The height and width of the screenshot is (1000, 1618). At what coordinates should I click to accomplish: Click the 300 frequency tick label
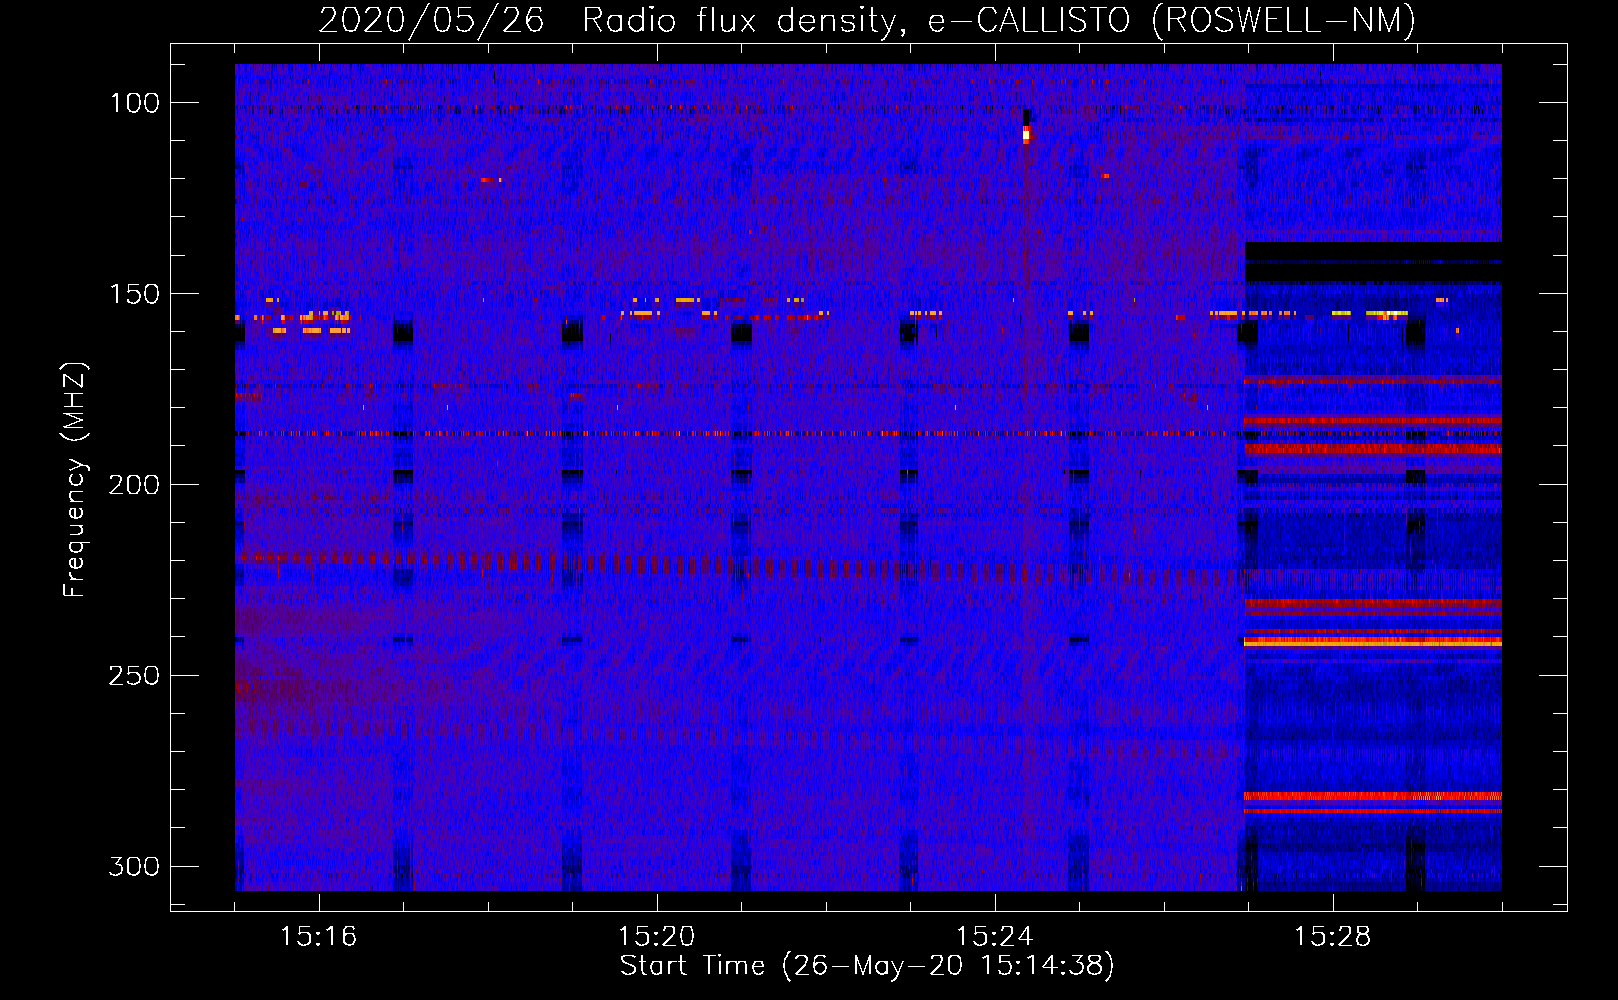(134, 866)
